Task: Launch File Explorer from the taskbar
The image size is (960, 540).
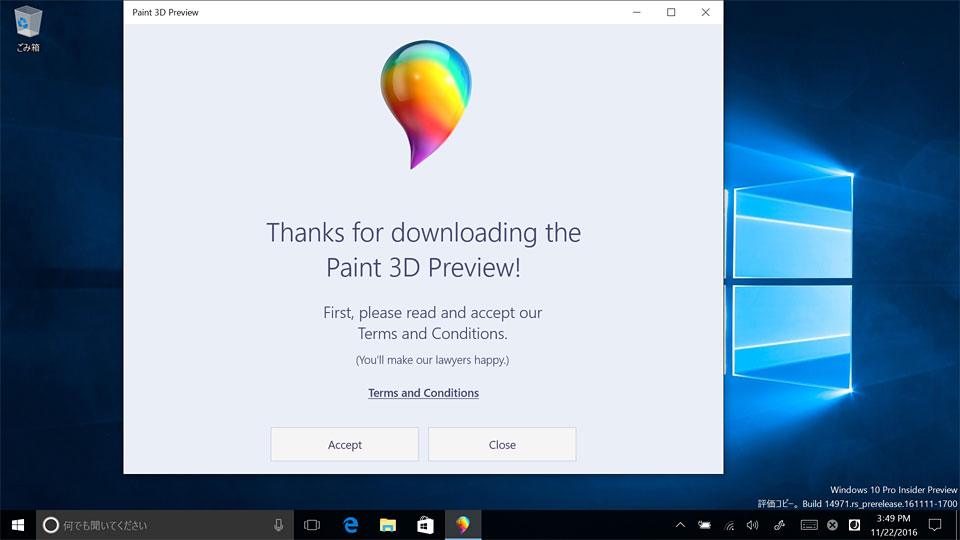Action: click(x=388, y=525)
